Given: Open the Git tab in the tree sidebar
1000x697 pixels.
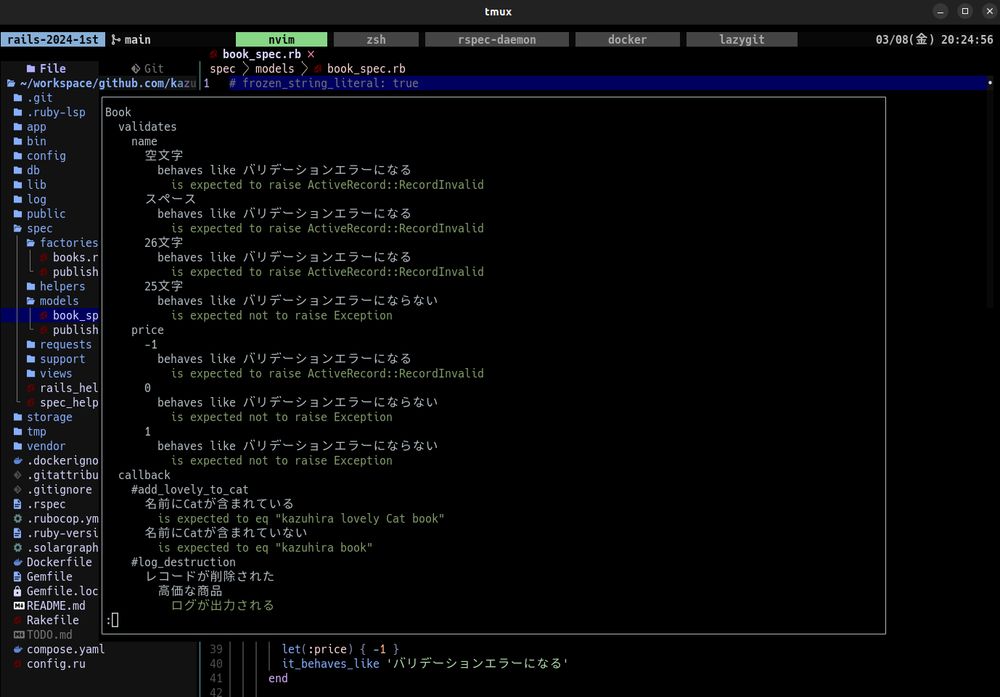Looking at the screenshot, I should pos(147,68).
